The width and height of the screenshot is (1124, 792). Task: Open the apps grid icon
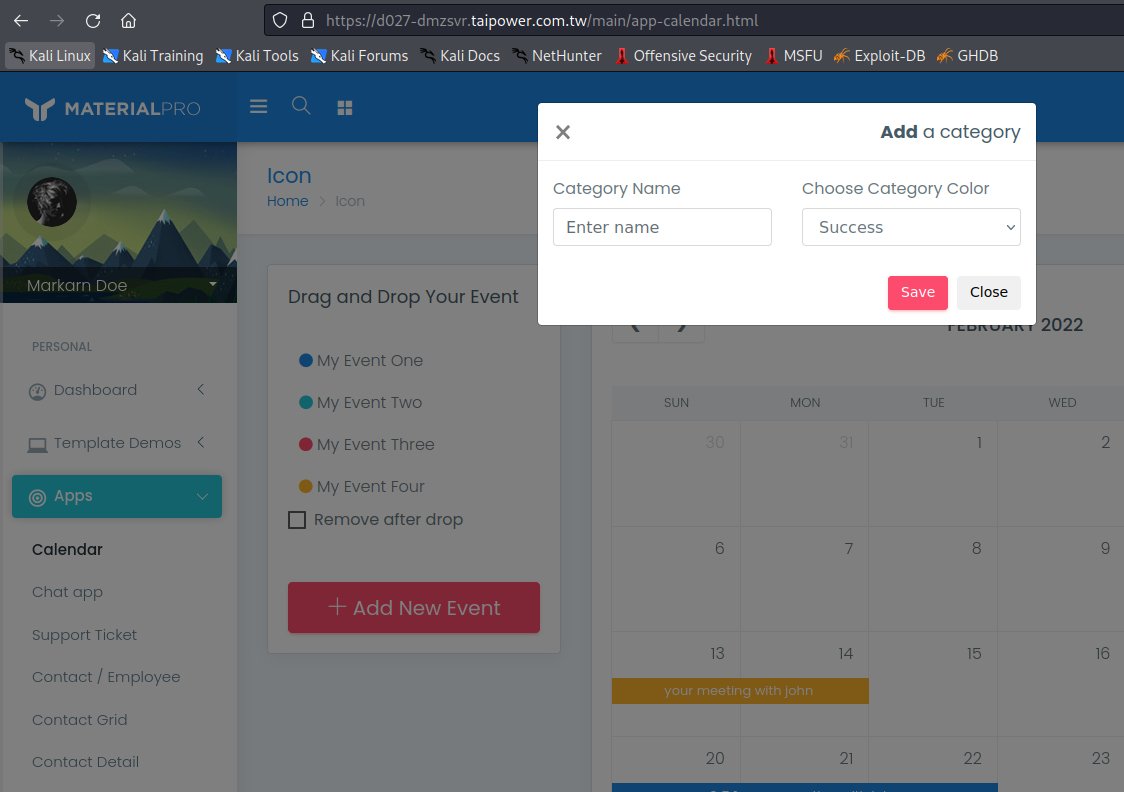(x=345, y=108)
